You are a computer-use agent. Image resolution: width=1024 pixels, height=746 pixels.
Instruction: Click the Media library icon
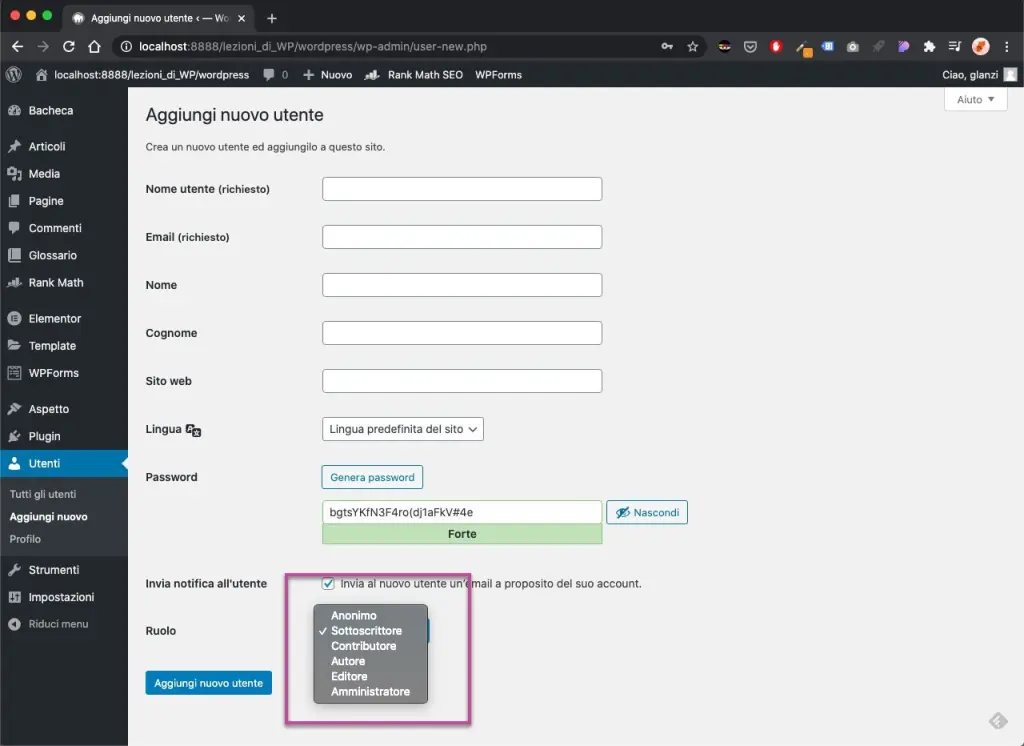[14, 174]
